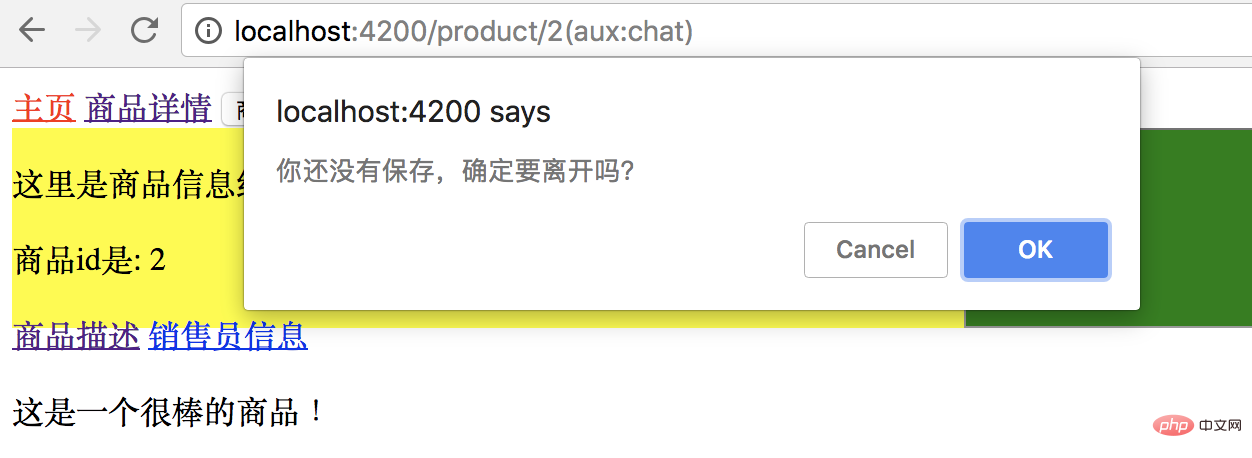Click the greyed-out forward arrow
This screenshot has width=1252, height=458.
click(x=88, y=31)
